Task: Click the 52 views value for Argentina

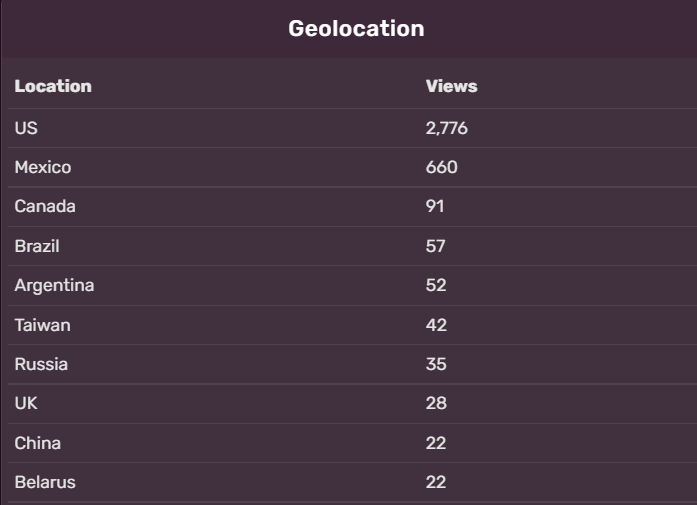Action: point(436,285)
